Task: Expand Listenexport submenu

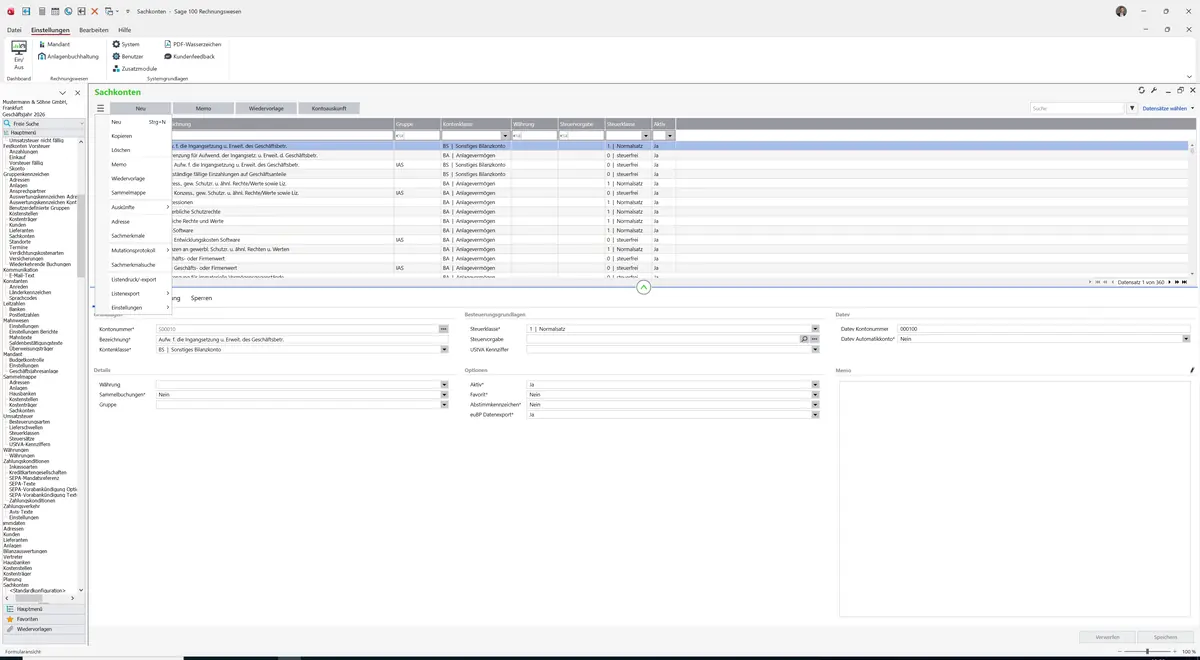Action: click(138, 293)
